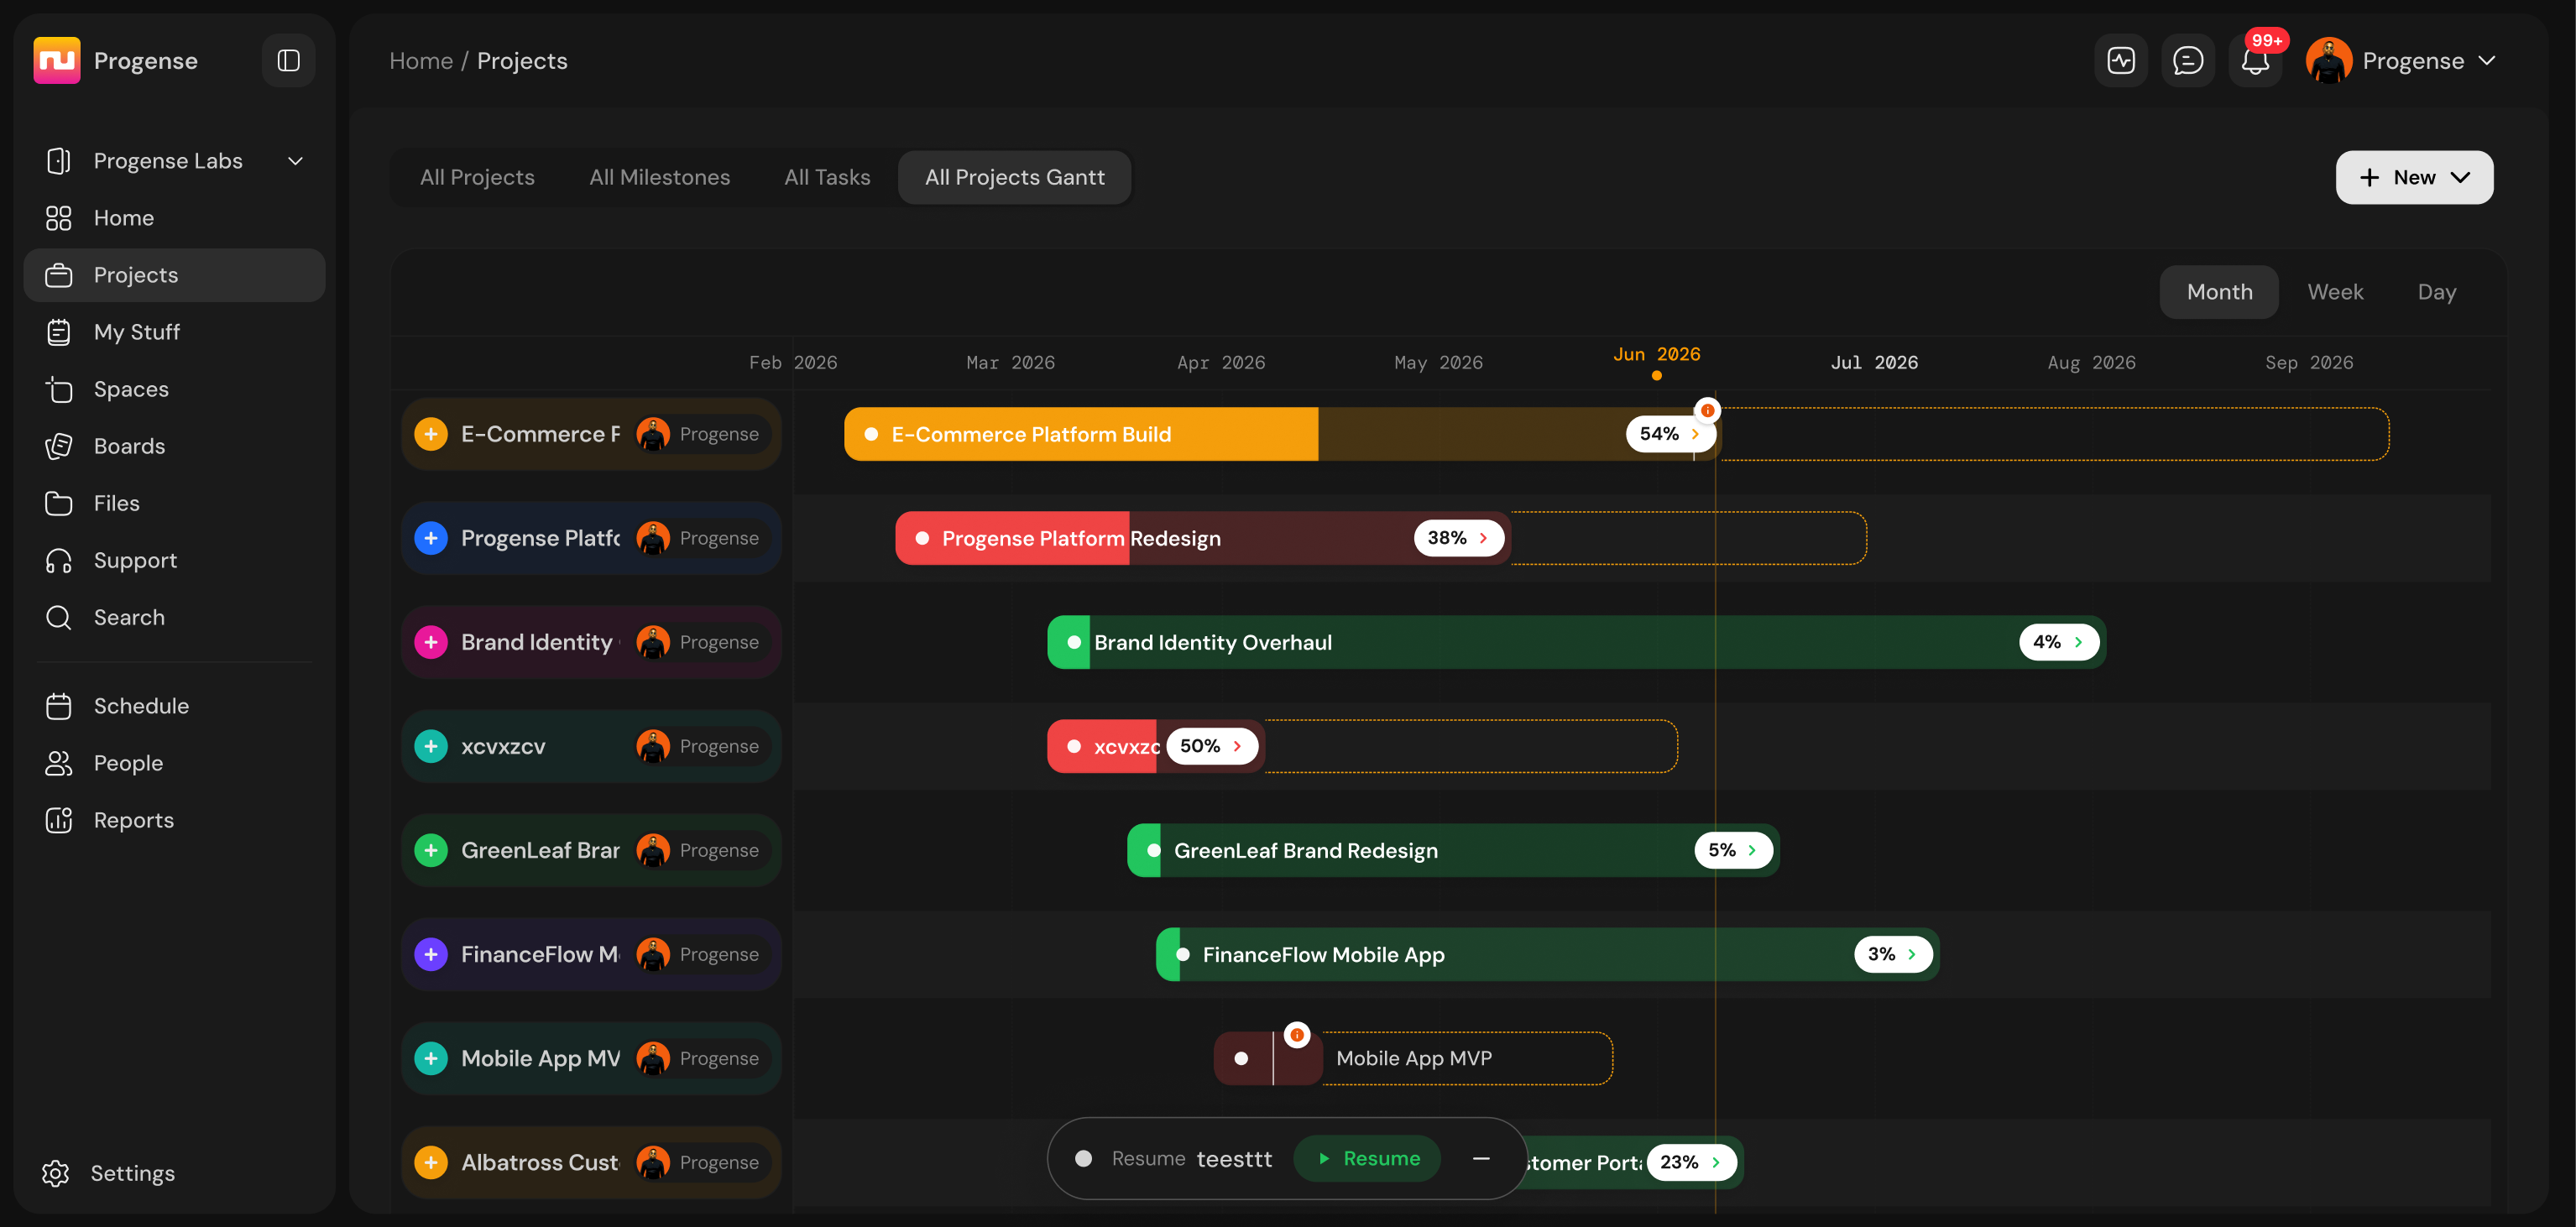Open Search in sidebar
This screenshot has height=1227, width=2576.
[x=175, y=617]
